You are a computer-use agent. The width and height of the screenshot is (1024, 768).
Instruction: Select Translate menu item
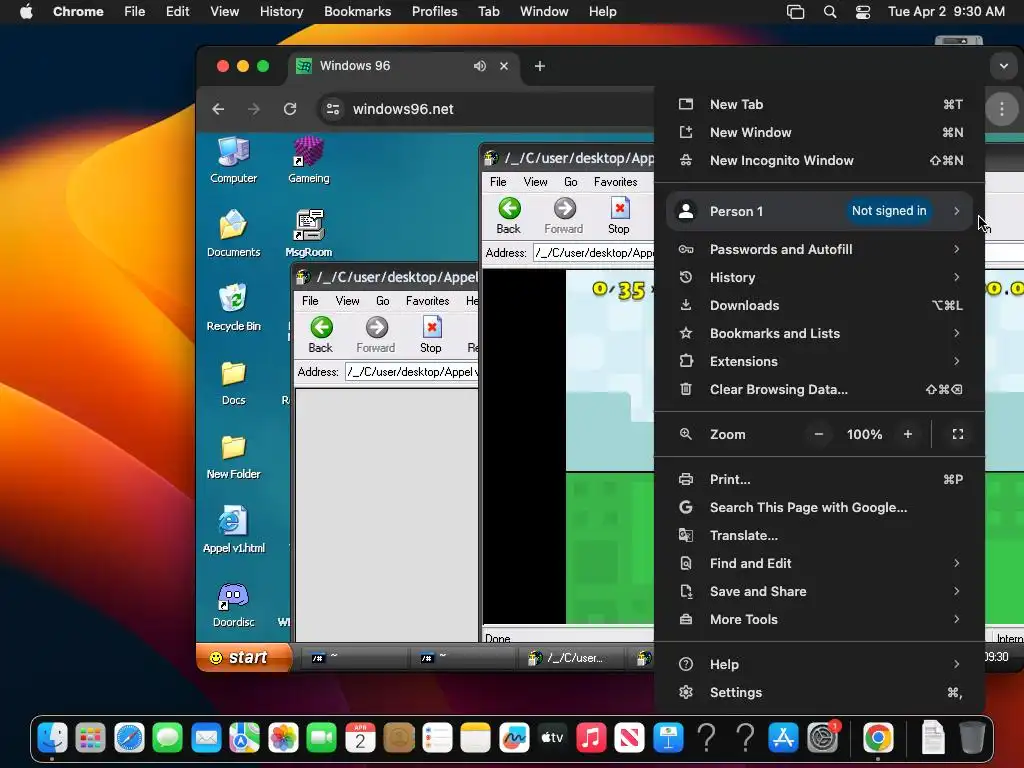(819, 536)
